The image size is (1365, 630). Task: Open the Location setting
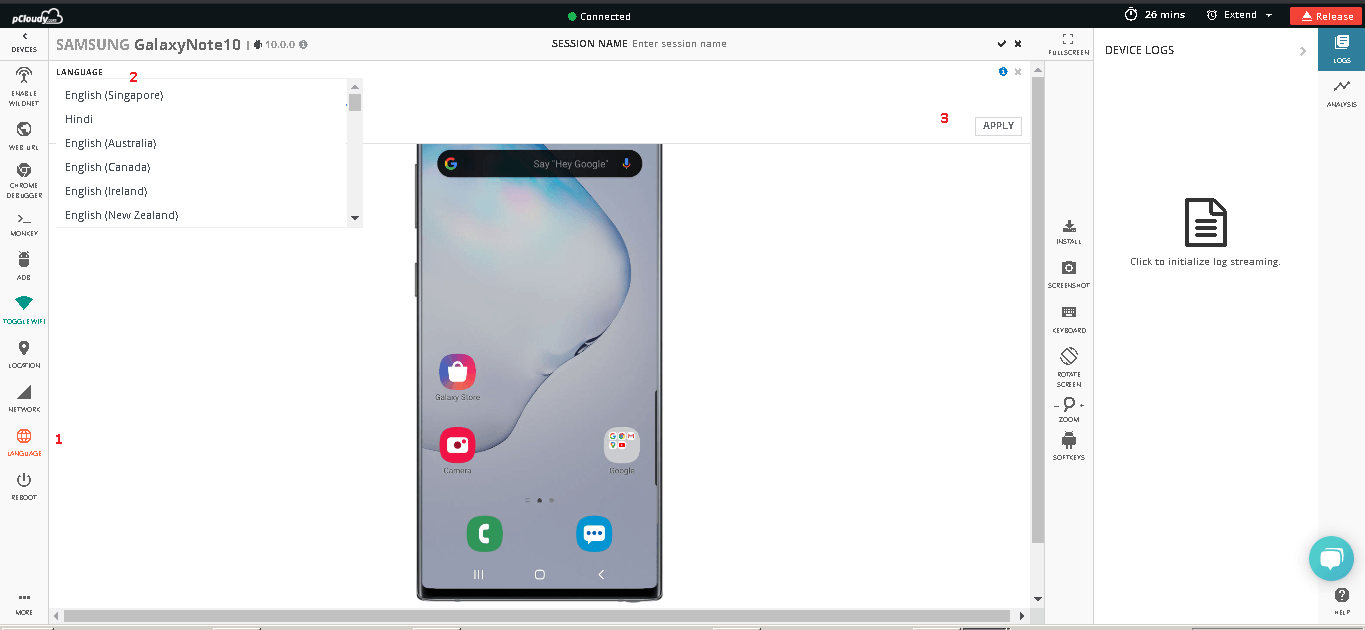tap(24, 353)
